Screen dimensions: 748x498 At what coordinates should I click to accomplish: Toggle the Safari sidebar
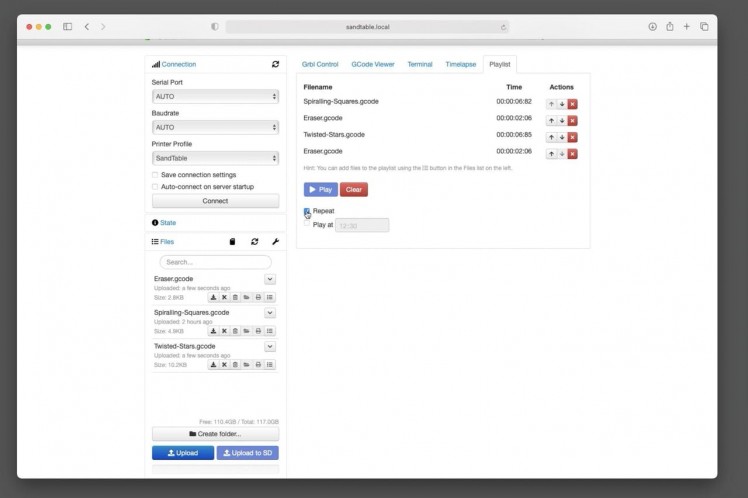tap(68, 27)
